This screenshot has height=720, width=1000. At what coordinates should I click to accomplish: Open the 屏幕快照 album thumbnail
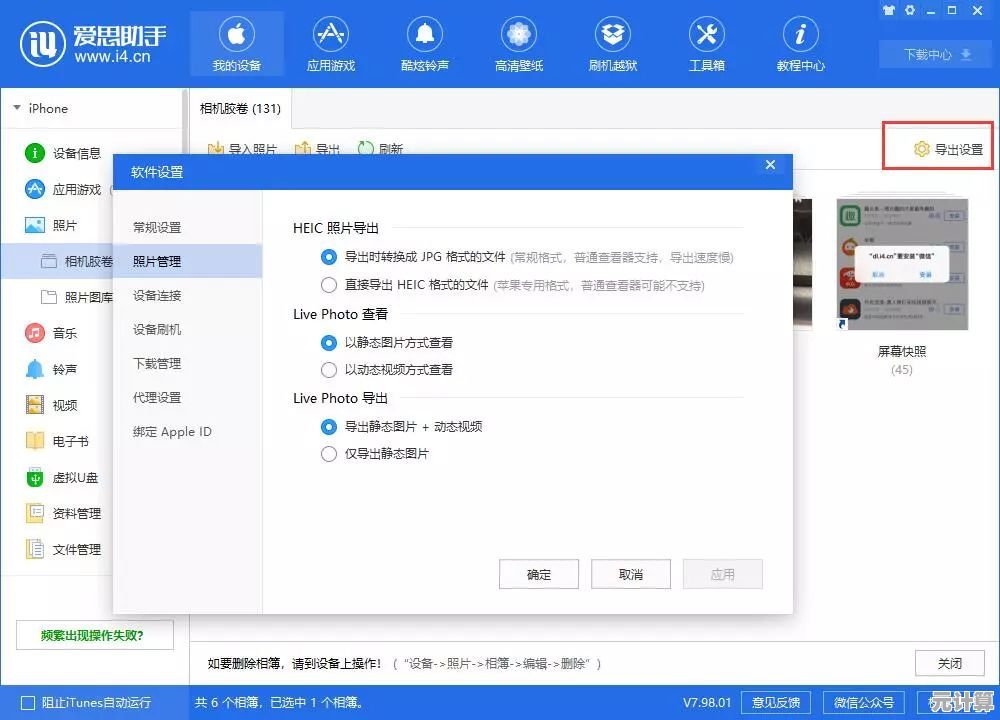pyautogui.click(x=902, y=265)
